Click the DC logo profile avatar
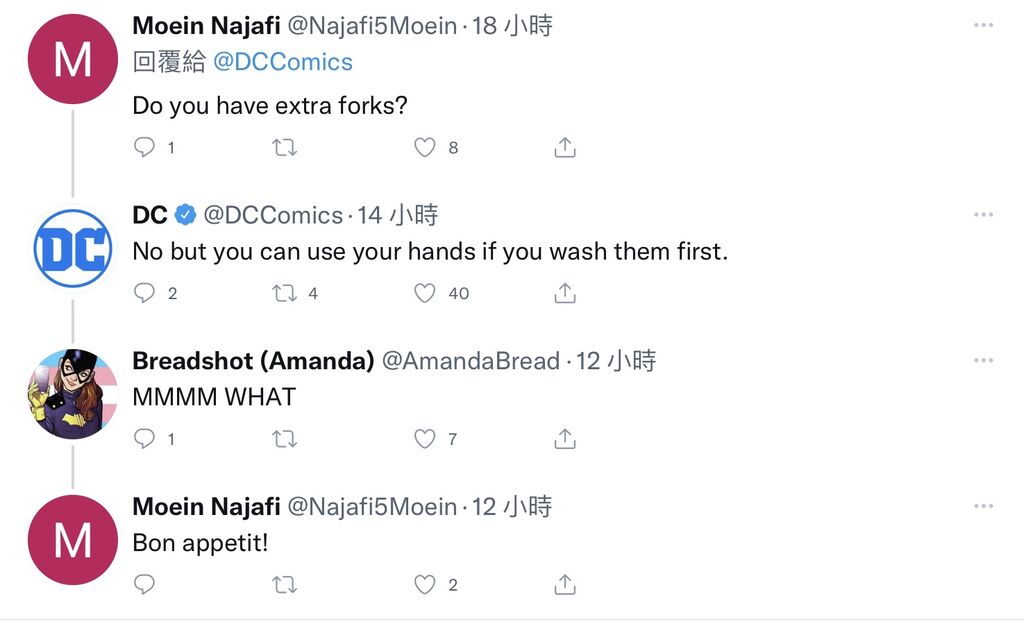1024x633 pixels. click(x=72, y=248)
